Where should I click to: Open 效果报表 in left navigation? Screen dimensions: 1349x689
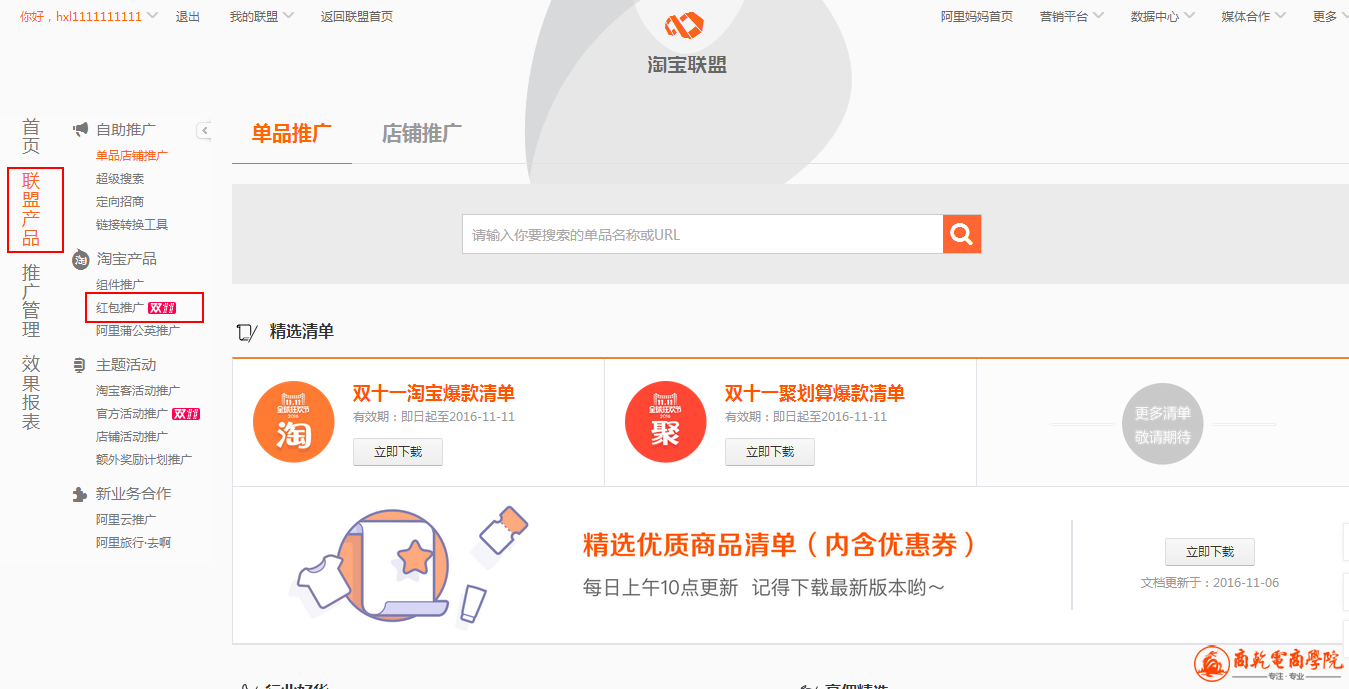click(x=32, y=393)
